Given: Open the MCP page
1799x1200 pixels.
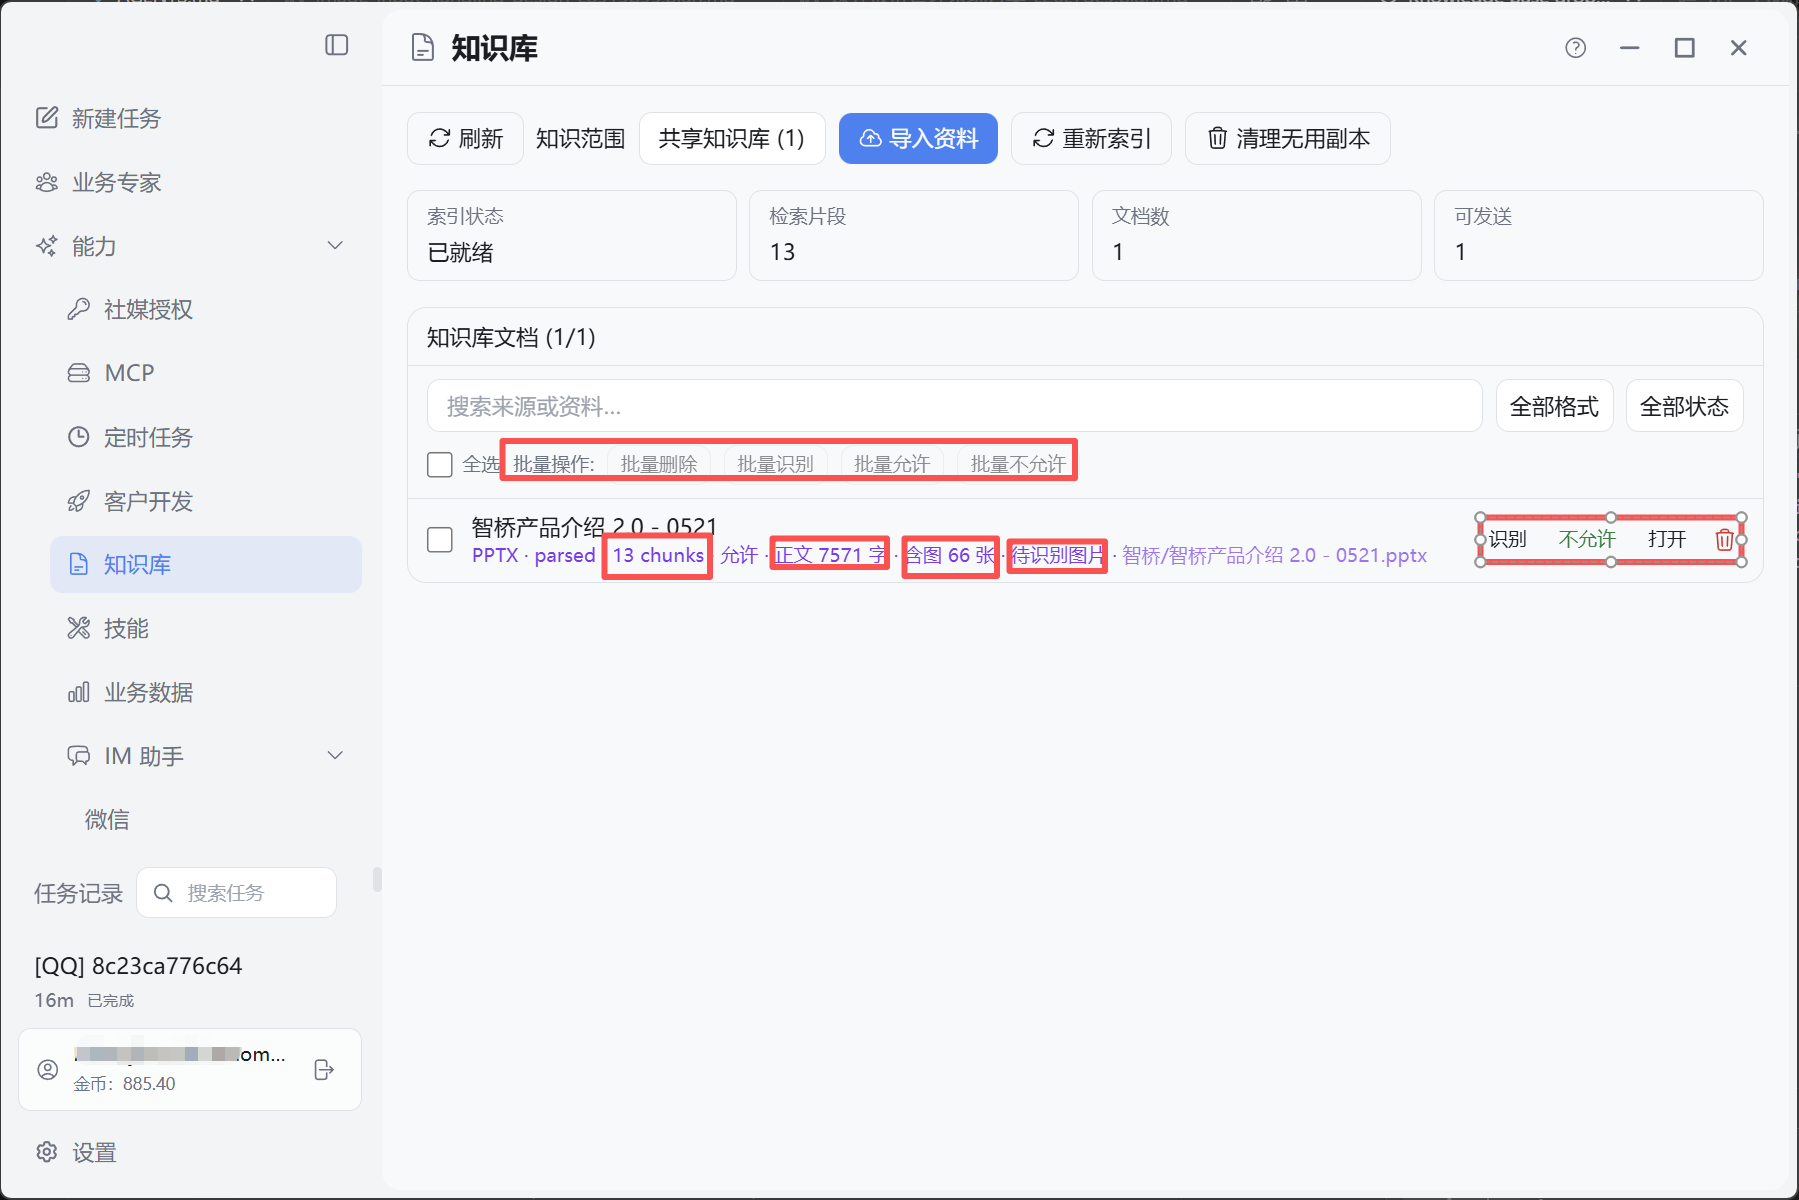Looking at the screenshot, I should [x=111, y=373].
